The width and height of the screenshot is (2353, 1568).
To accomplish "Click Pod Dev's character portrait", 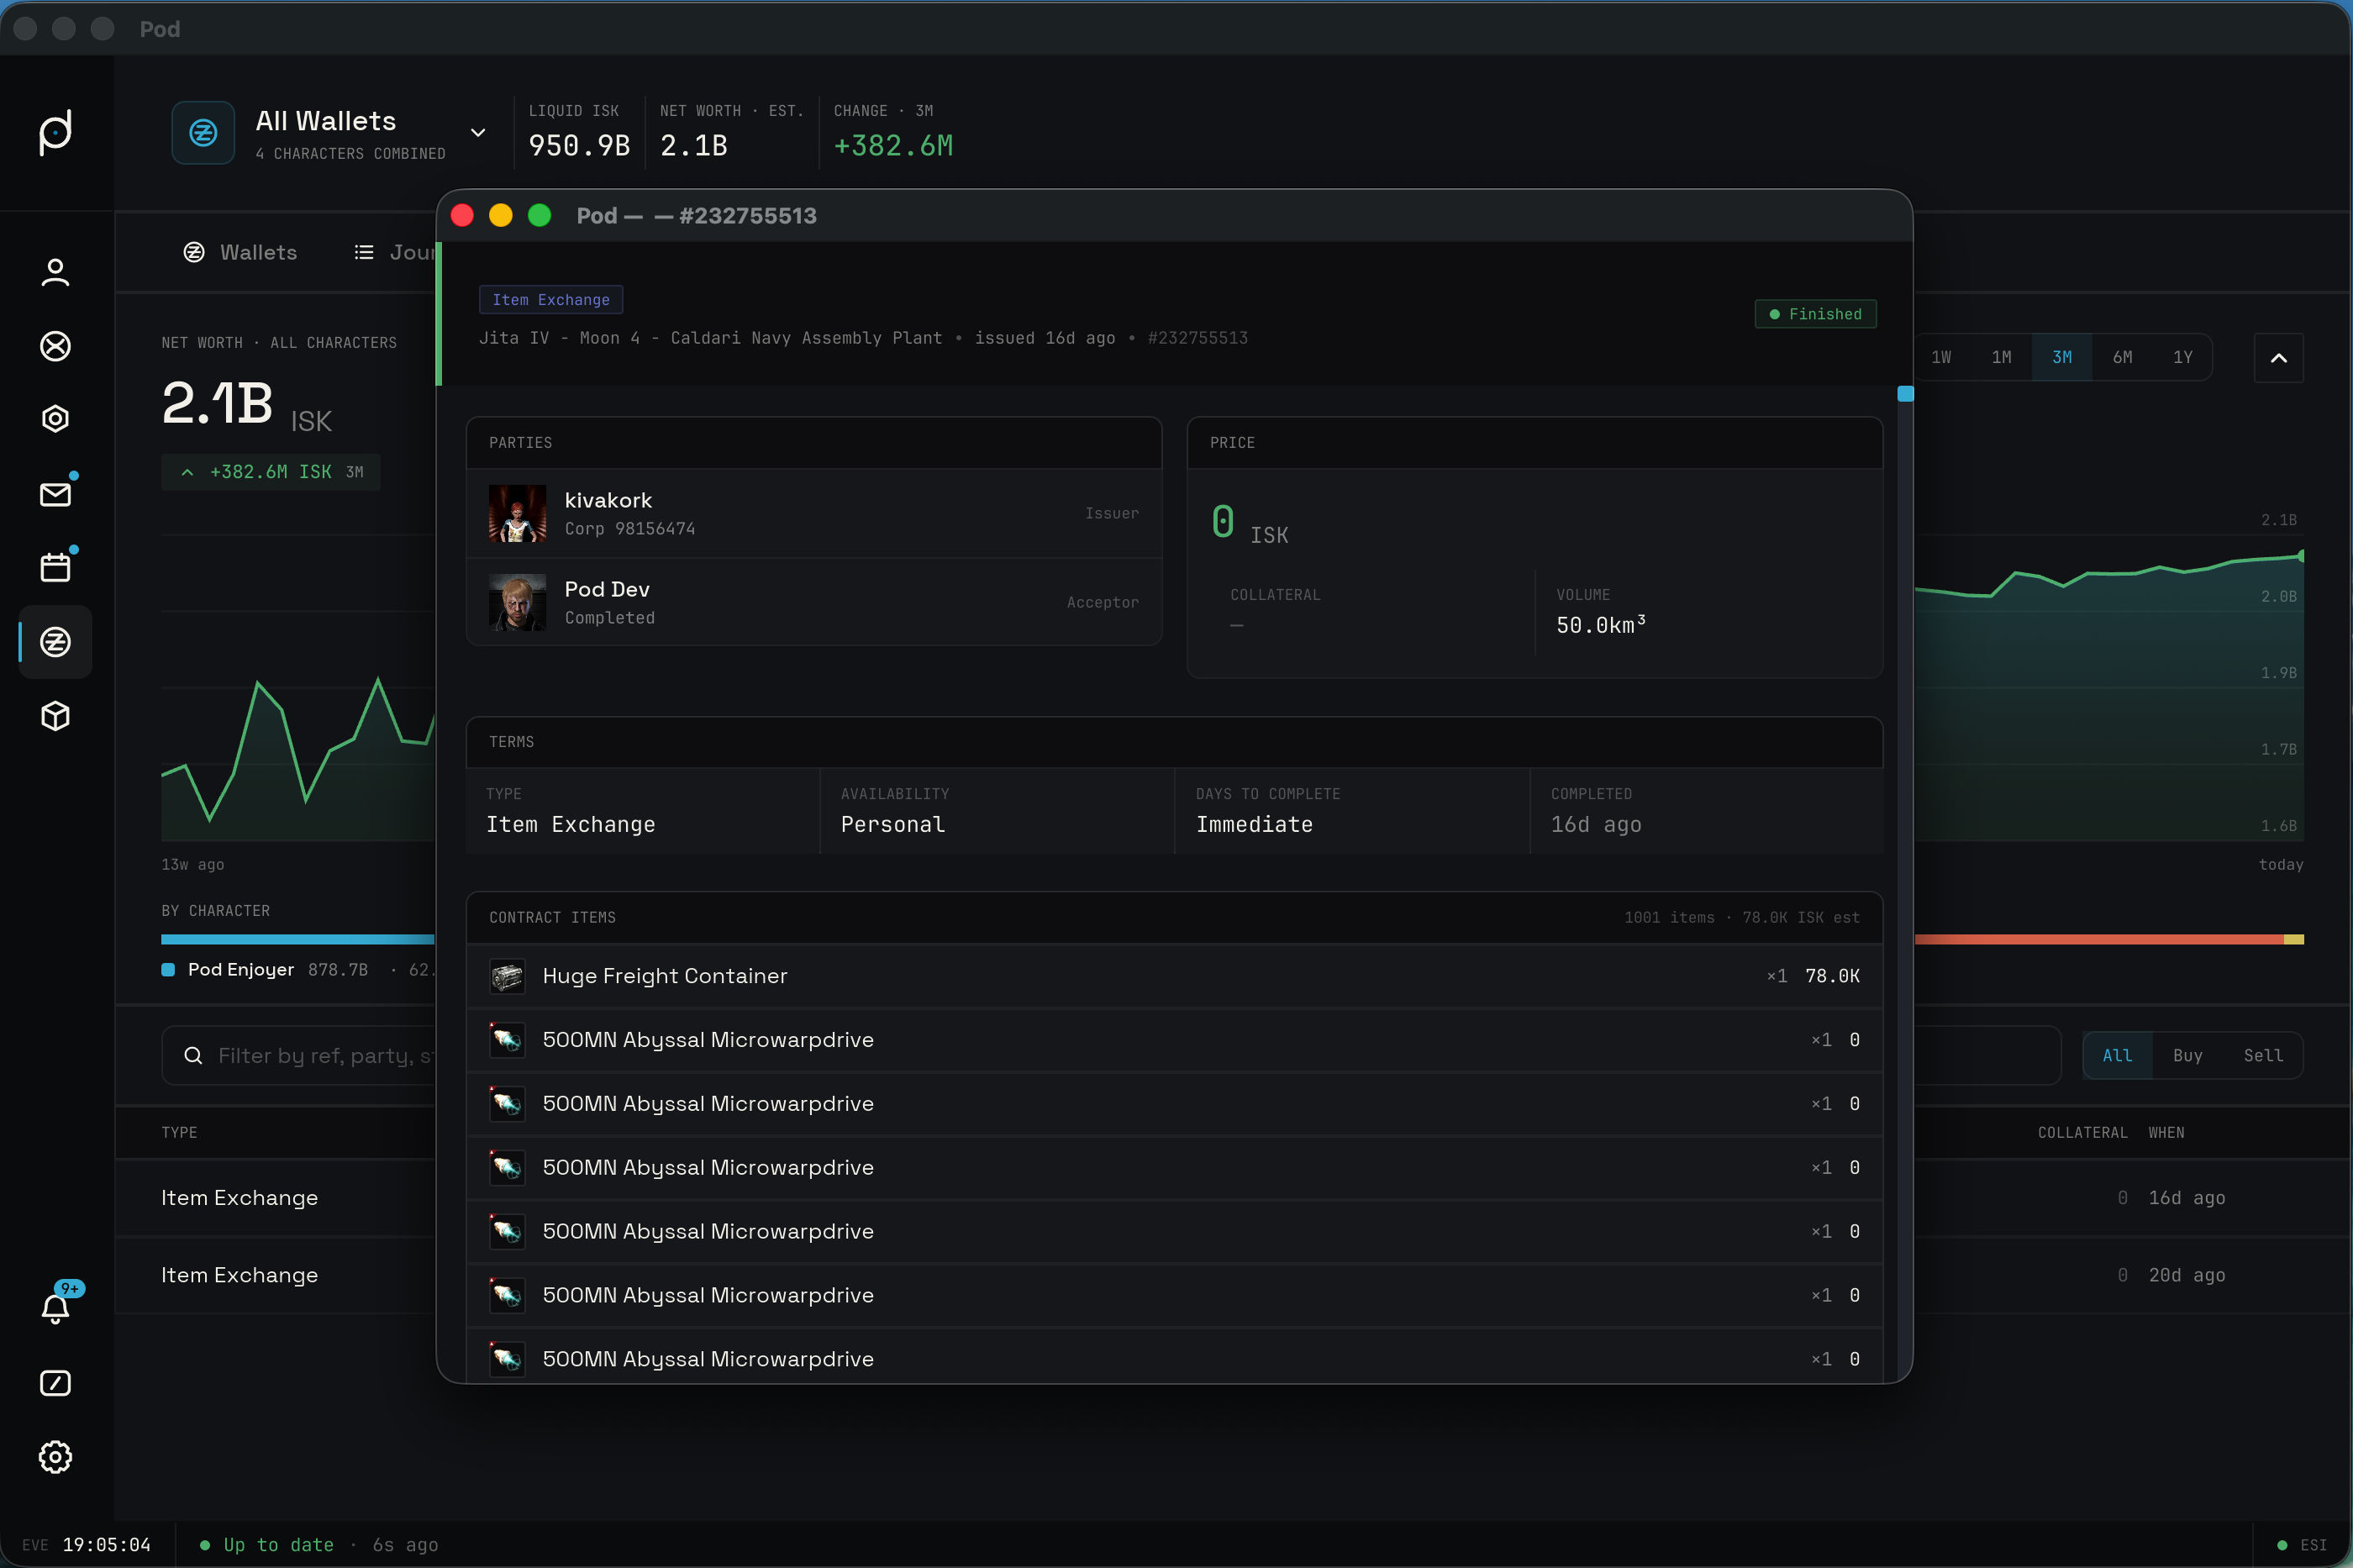I will 517,602.
